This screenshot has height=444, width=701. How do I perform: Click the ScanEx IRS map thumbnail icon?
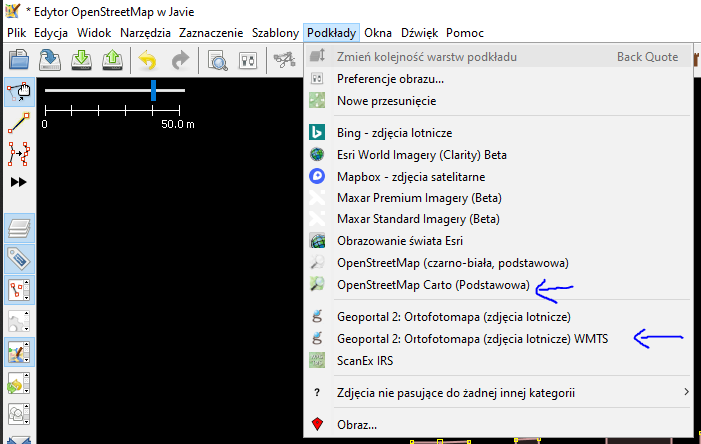[x=317, y=360]
